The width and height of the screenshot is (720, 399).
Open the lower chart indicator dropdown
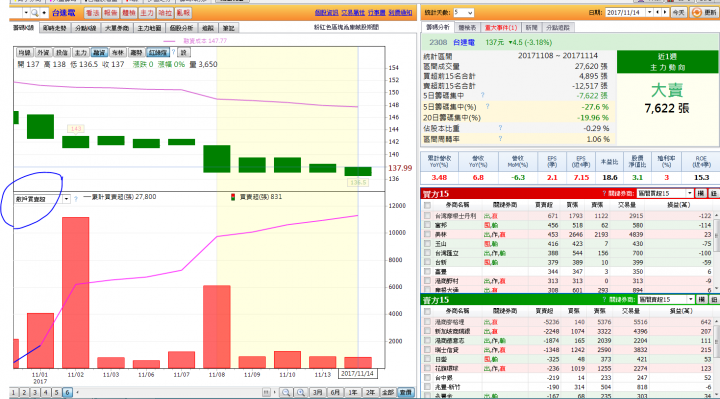pyautogui.click(x=66, y=199)
